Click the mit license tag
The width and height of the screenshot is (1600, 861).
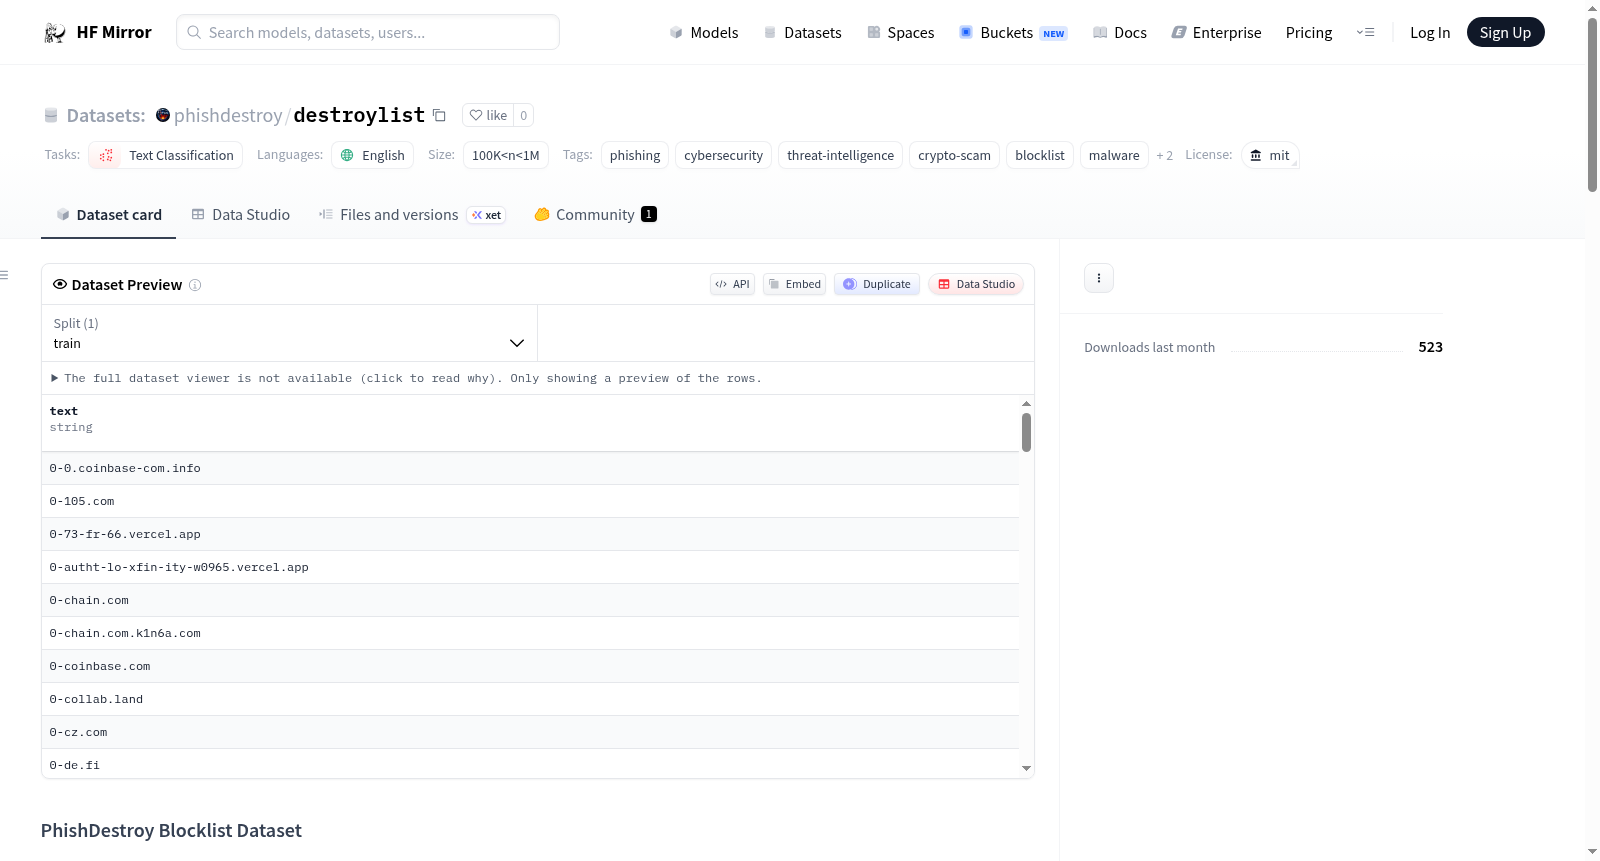[x=1270, y=155]
